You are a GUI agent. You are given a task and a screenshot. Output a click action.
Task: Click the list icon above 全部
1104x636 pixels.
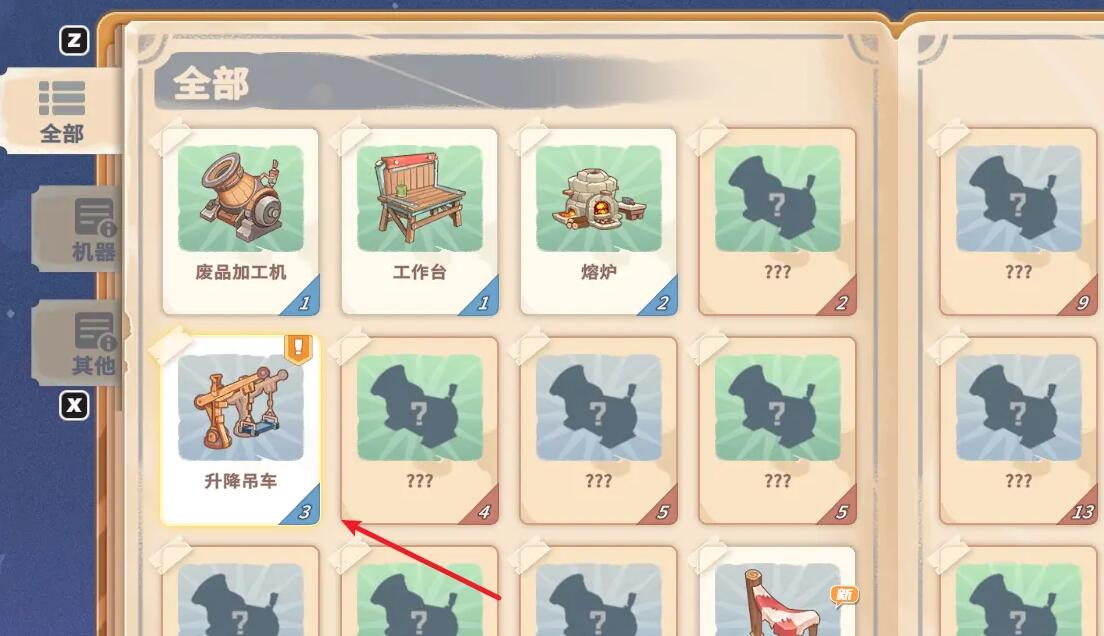[x=62, y=97]
